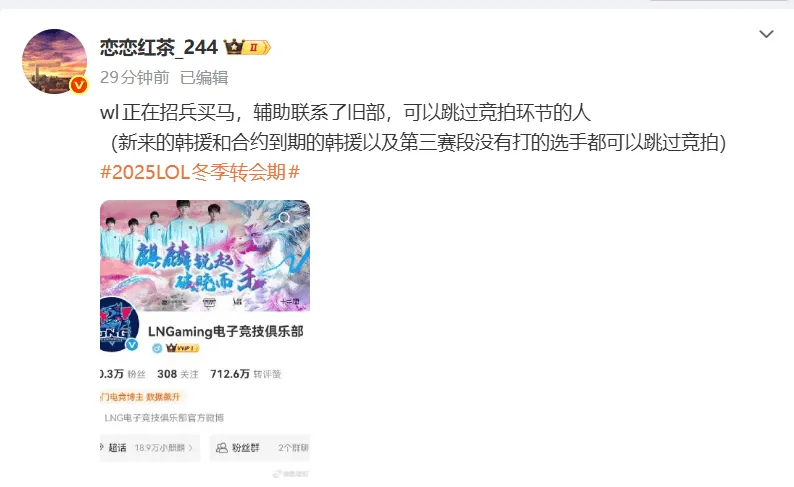
Task: Click the magnifier icon on the image
Action: pos(285,218)
